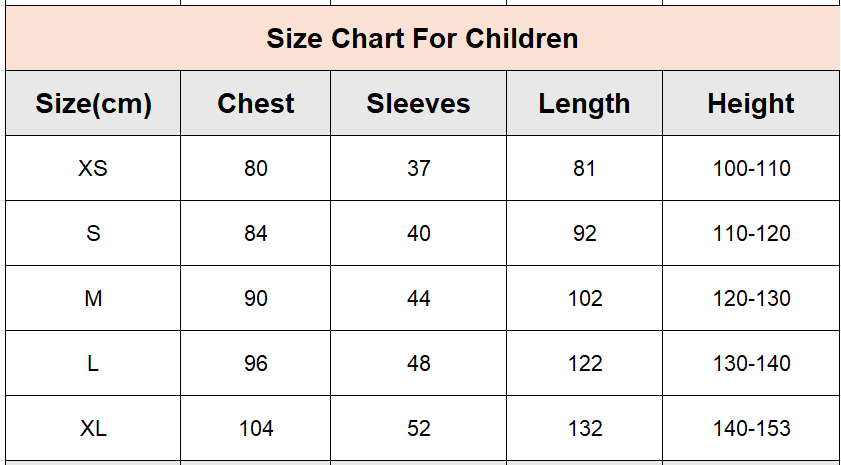The height and width of the screenshot is (465, 841).
Task: Select the Chest column header cell
Action: point(255,103)
